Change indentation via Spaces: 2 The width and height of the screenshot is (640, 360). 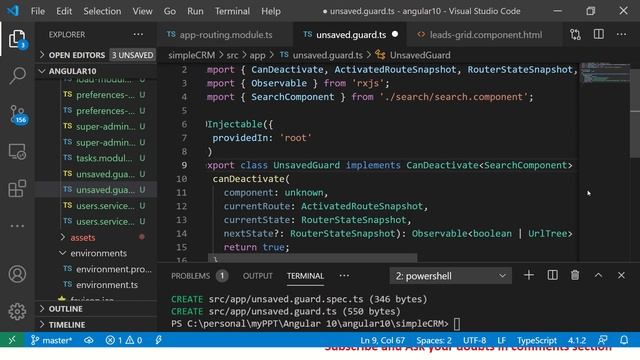(434, 340)
